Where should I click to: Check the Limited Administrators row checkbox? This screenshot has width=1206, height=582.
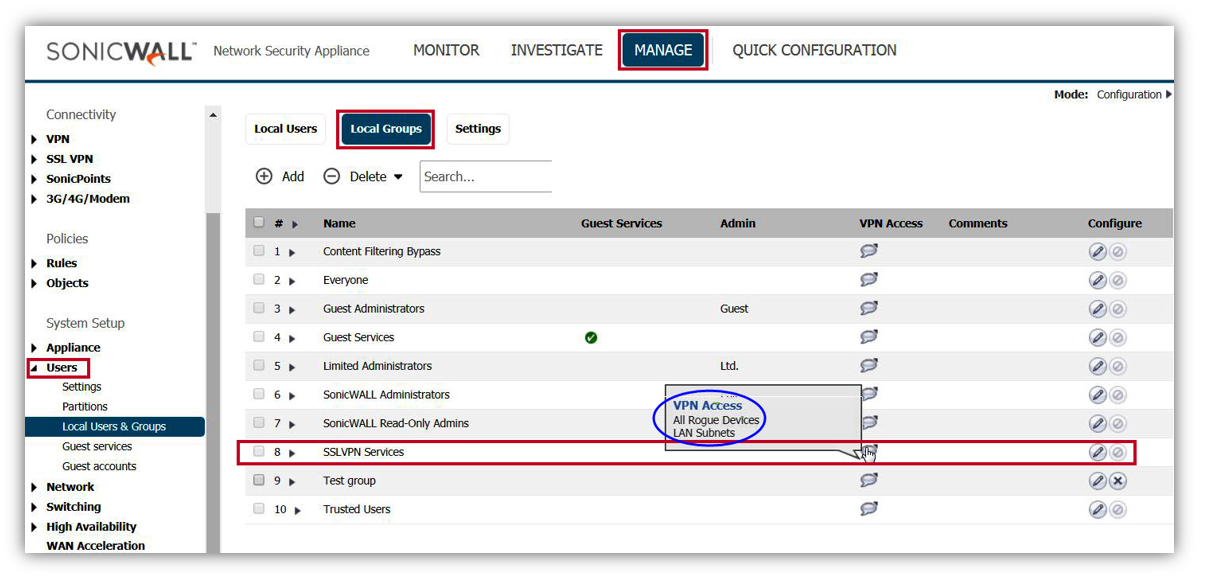[x=260, y=365]
